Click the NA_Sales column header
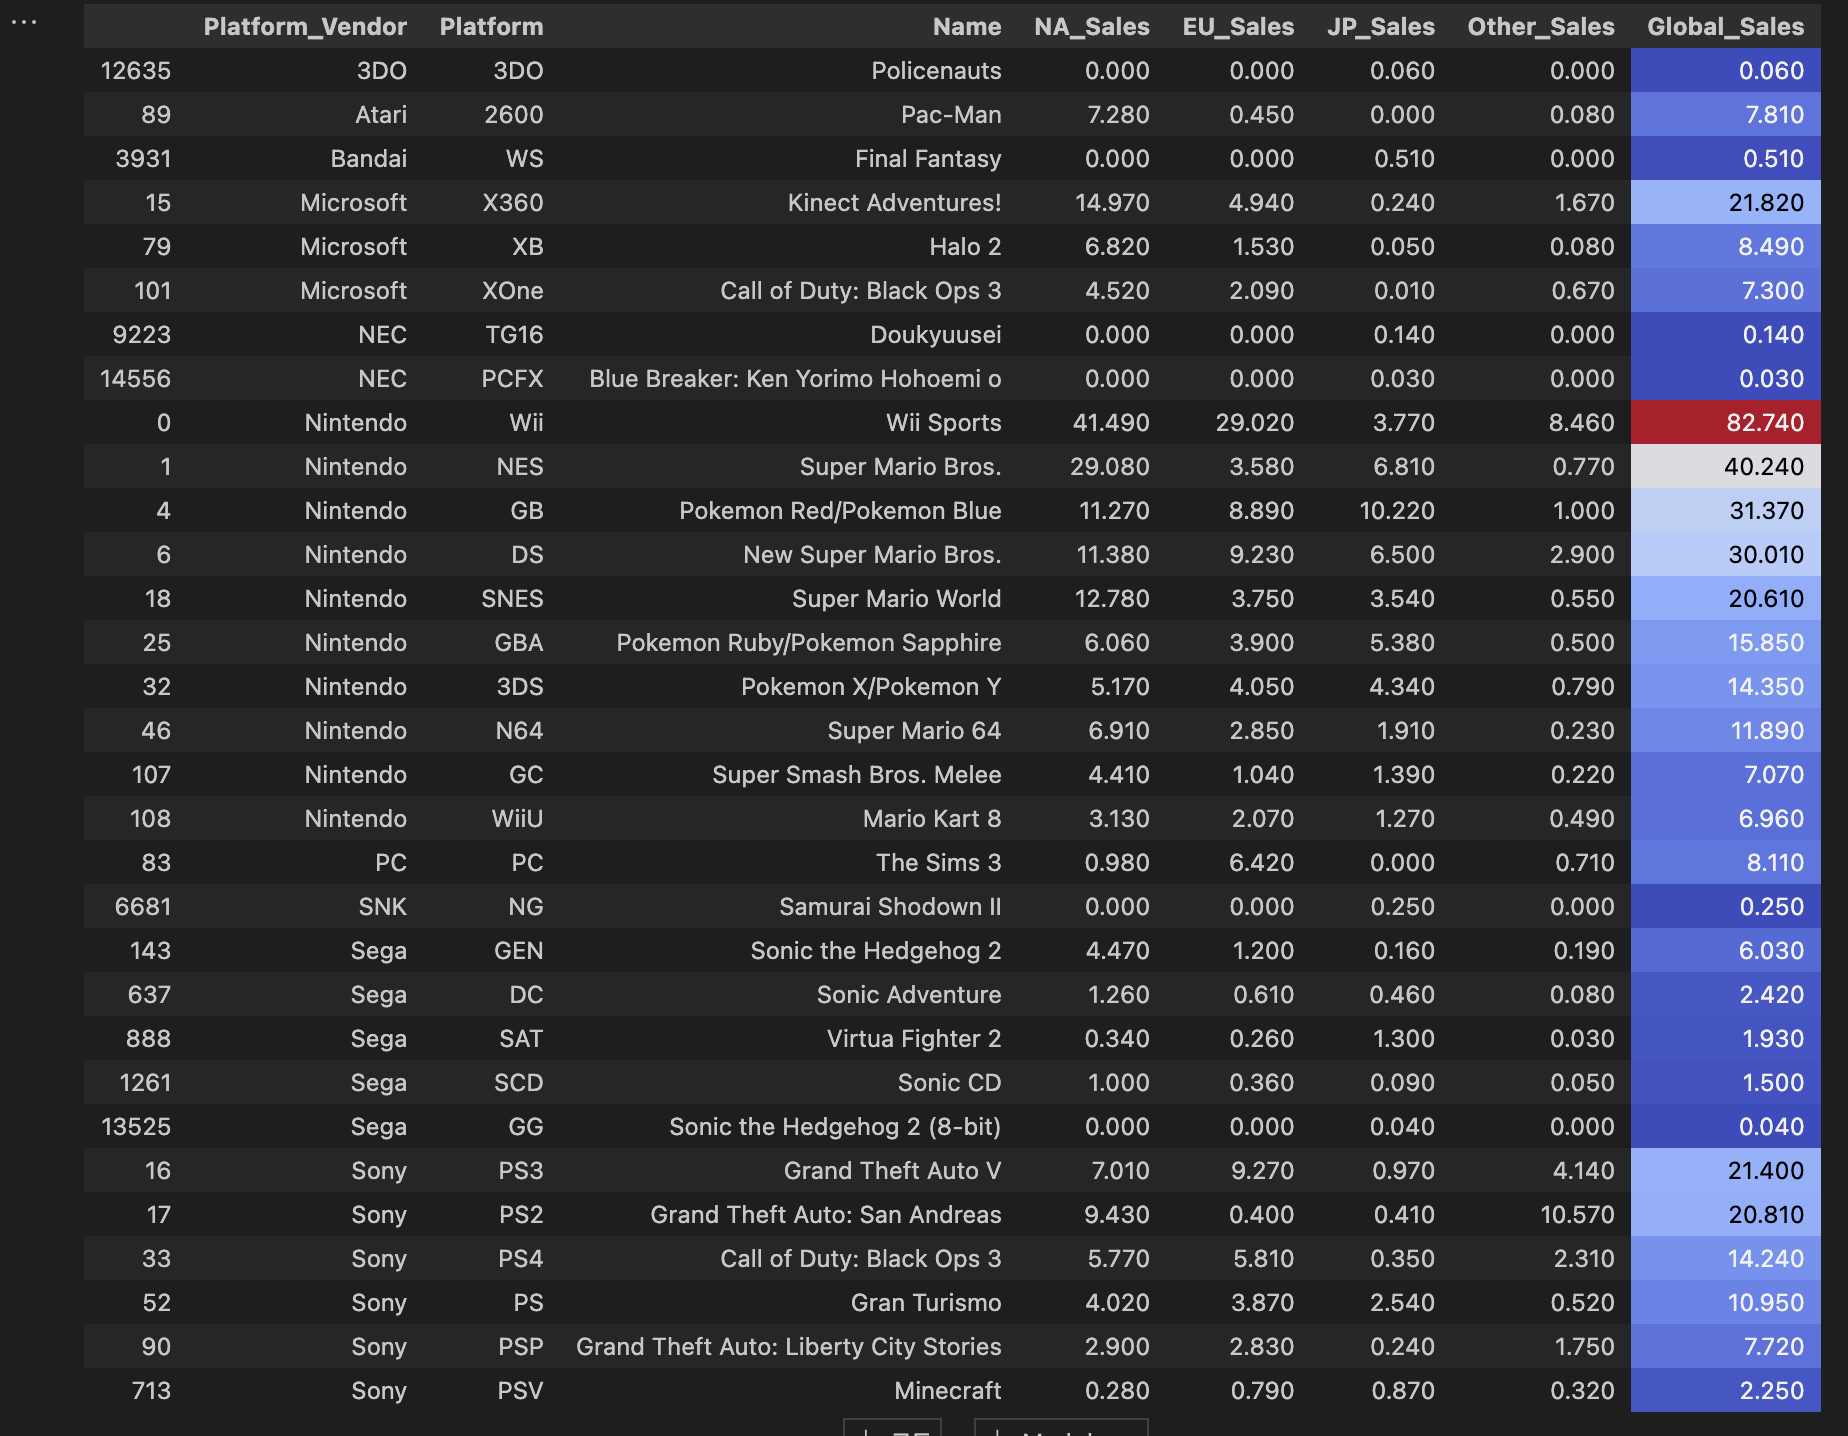1848x1436 pixels. (1092, 27)
